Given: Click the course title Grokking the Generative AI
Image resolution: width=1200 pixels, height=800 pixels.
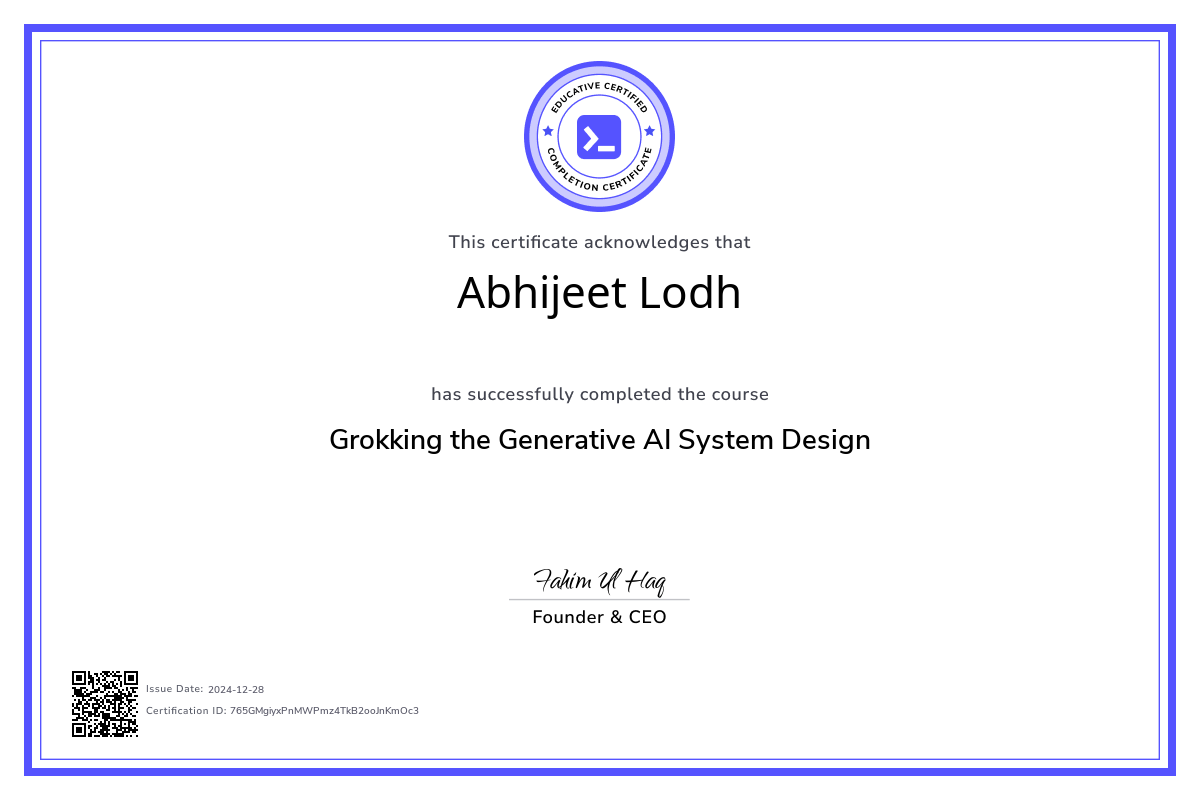Looking at the screenshot, I should click(x=599, y=440).
